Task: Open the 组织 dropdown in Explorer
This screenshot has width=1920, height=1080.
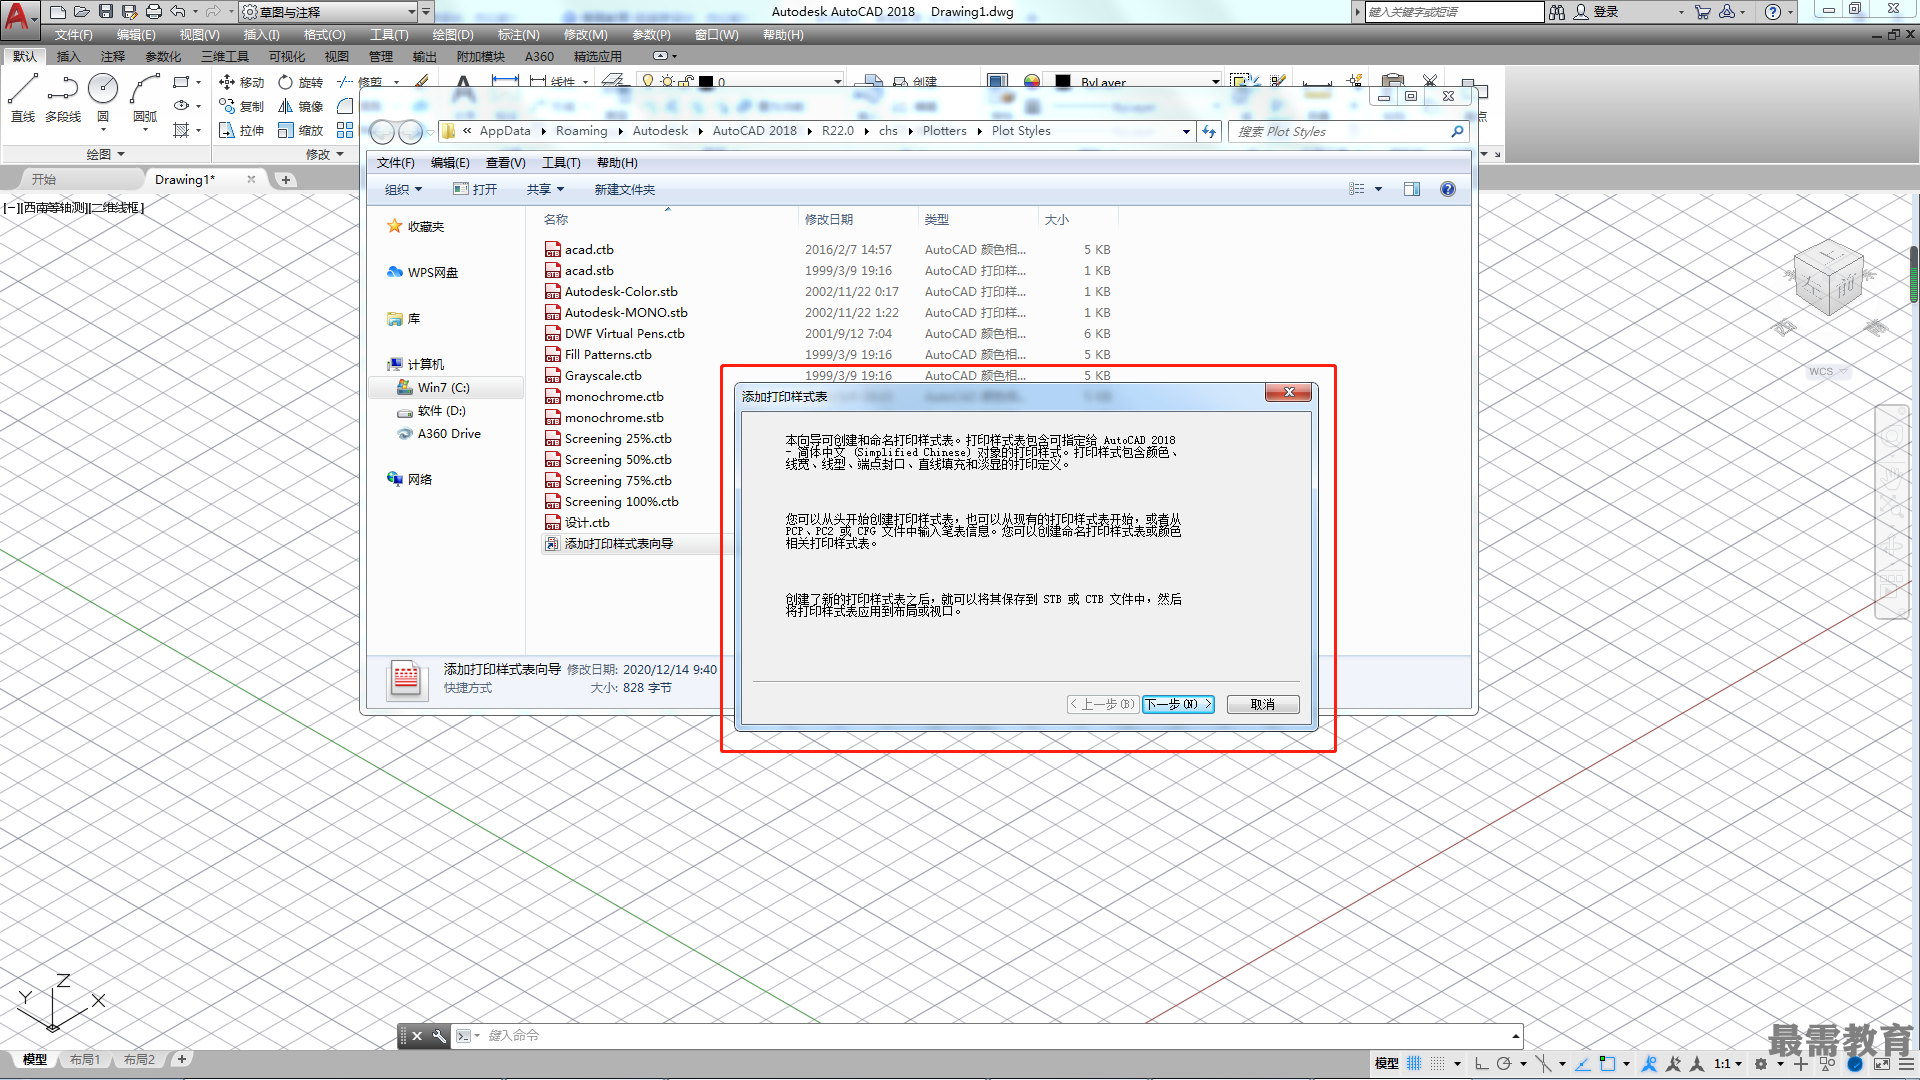Action: pos(403,189)
